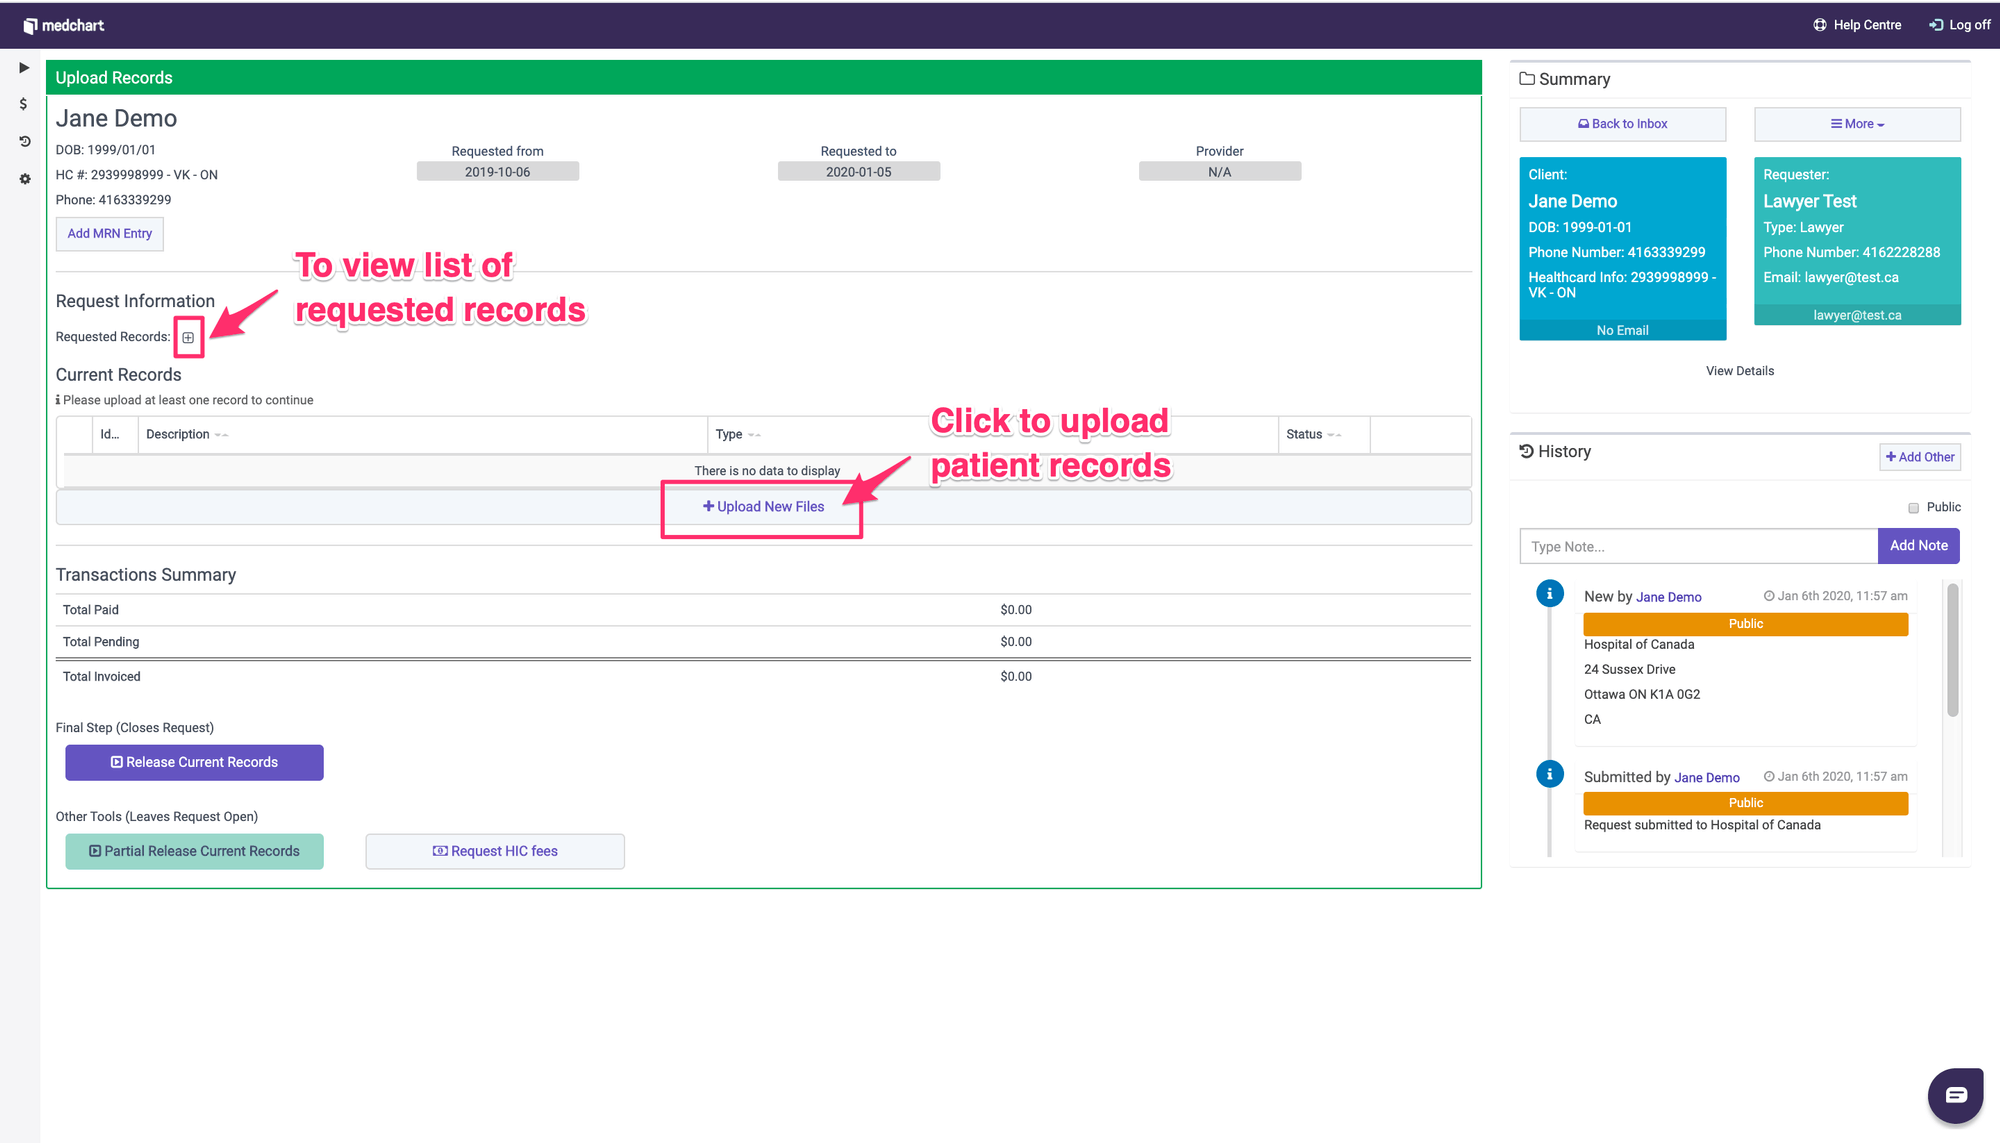The image size is (2000, 1143).
Task: Check the Public note checkbox
Action: pyautogui.click(x=1913, y=508)
